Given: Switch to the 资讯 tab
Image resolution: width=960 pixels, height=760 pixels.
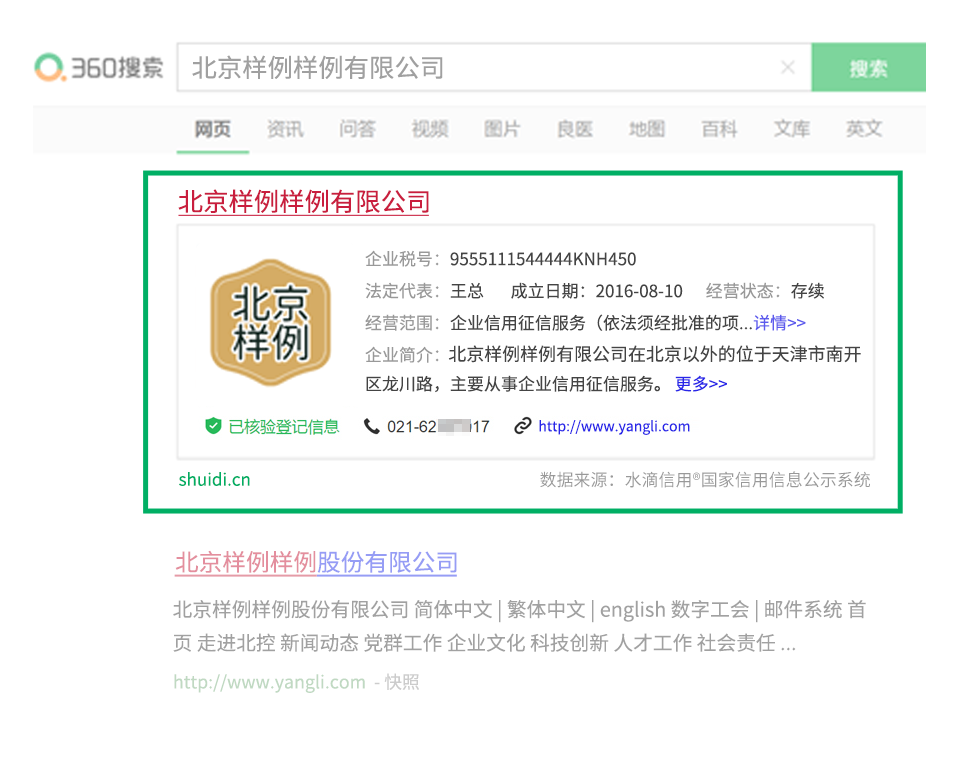Looking at the screenshot, I should click(x=285, y=129).
